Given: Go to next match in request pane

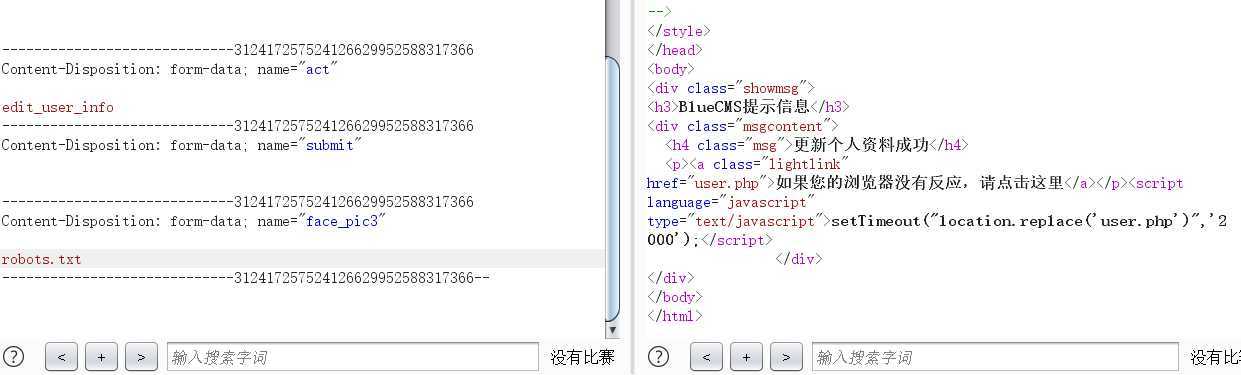Looking at the screenshot, I should tap(141, 357).
